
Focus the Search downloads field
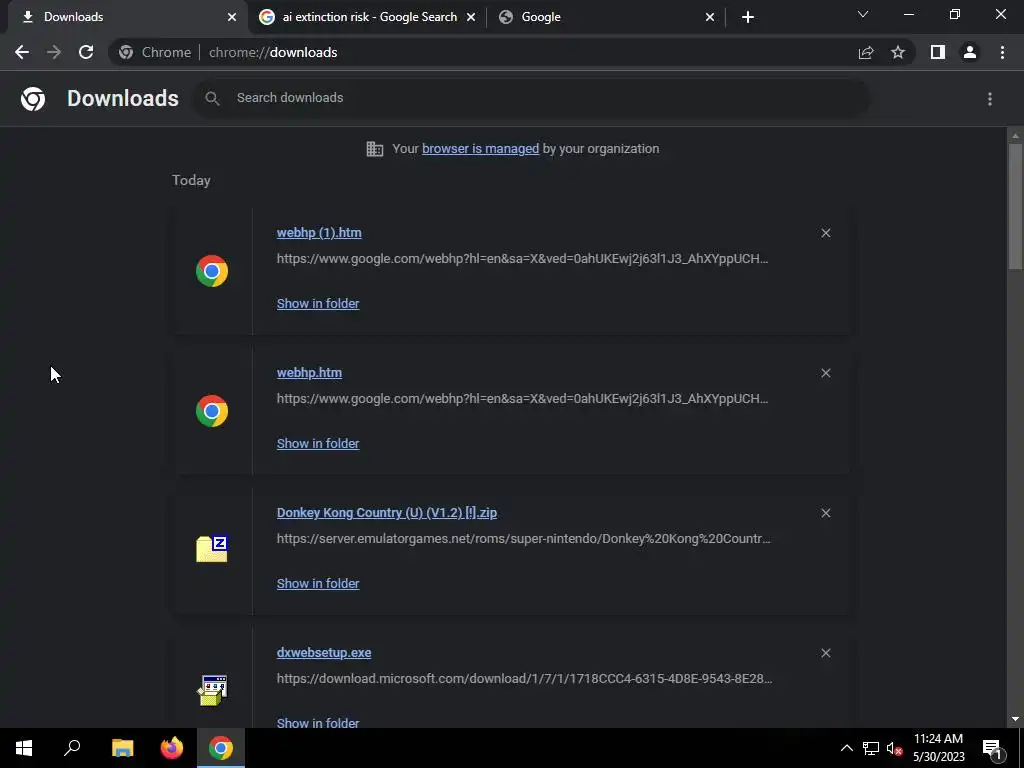532,98
